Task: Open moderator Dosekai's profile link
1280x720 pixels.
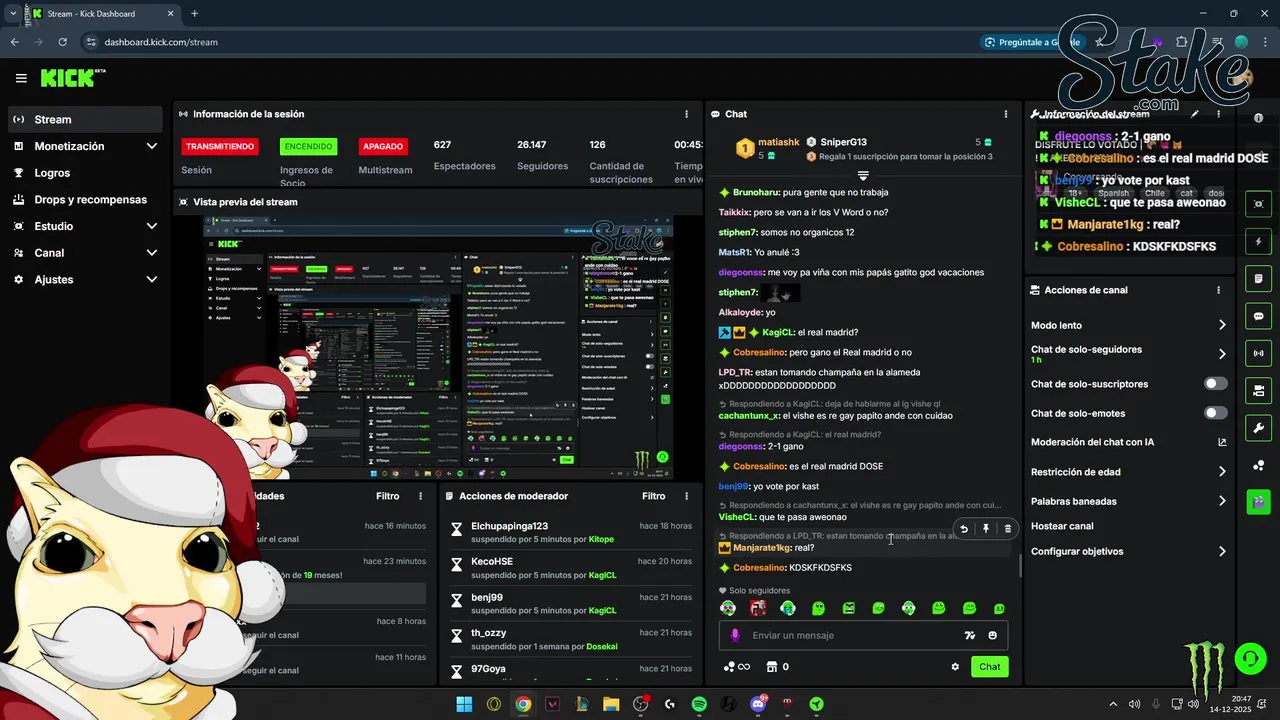Action: [601, 647]
